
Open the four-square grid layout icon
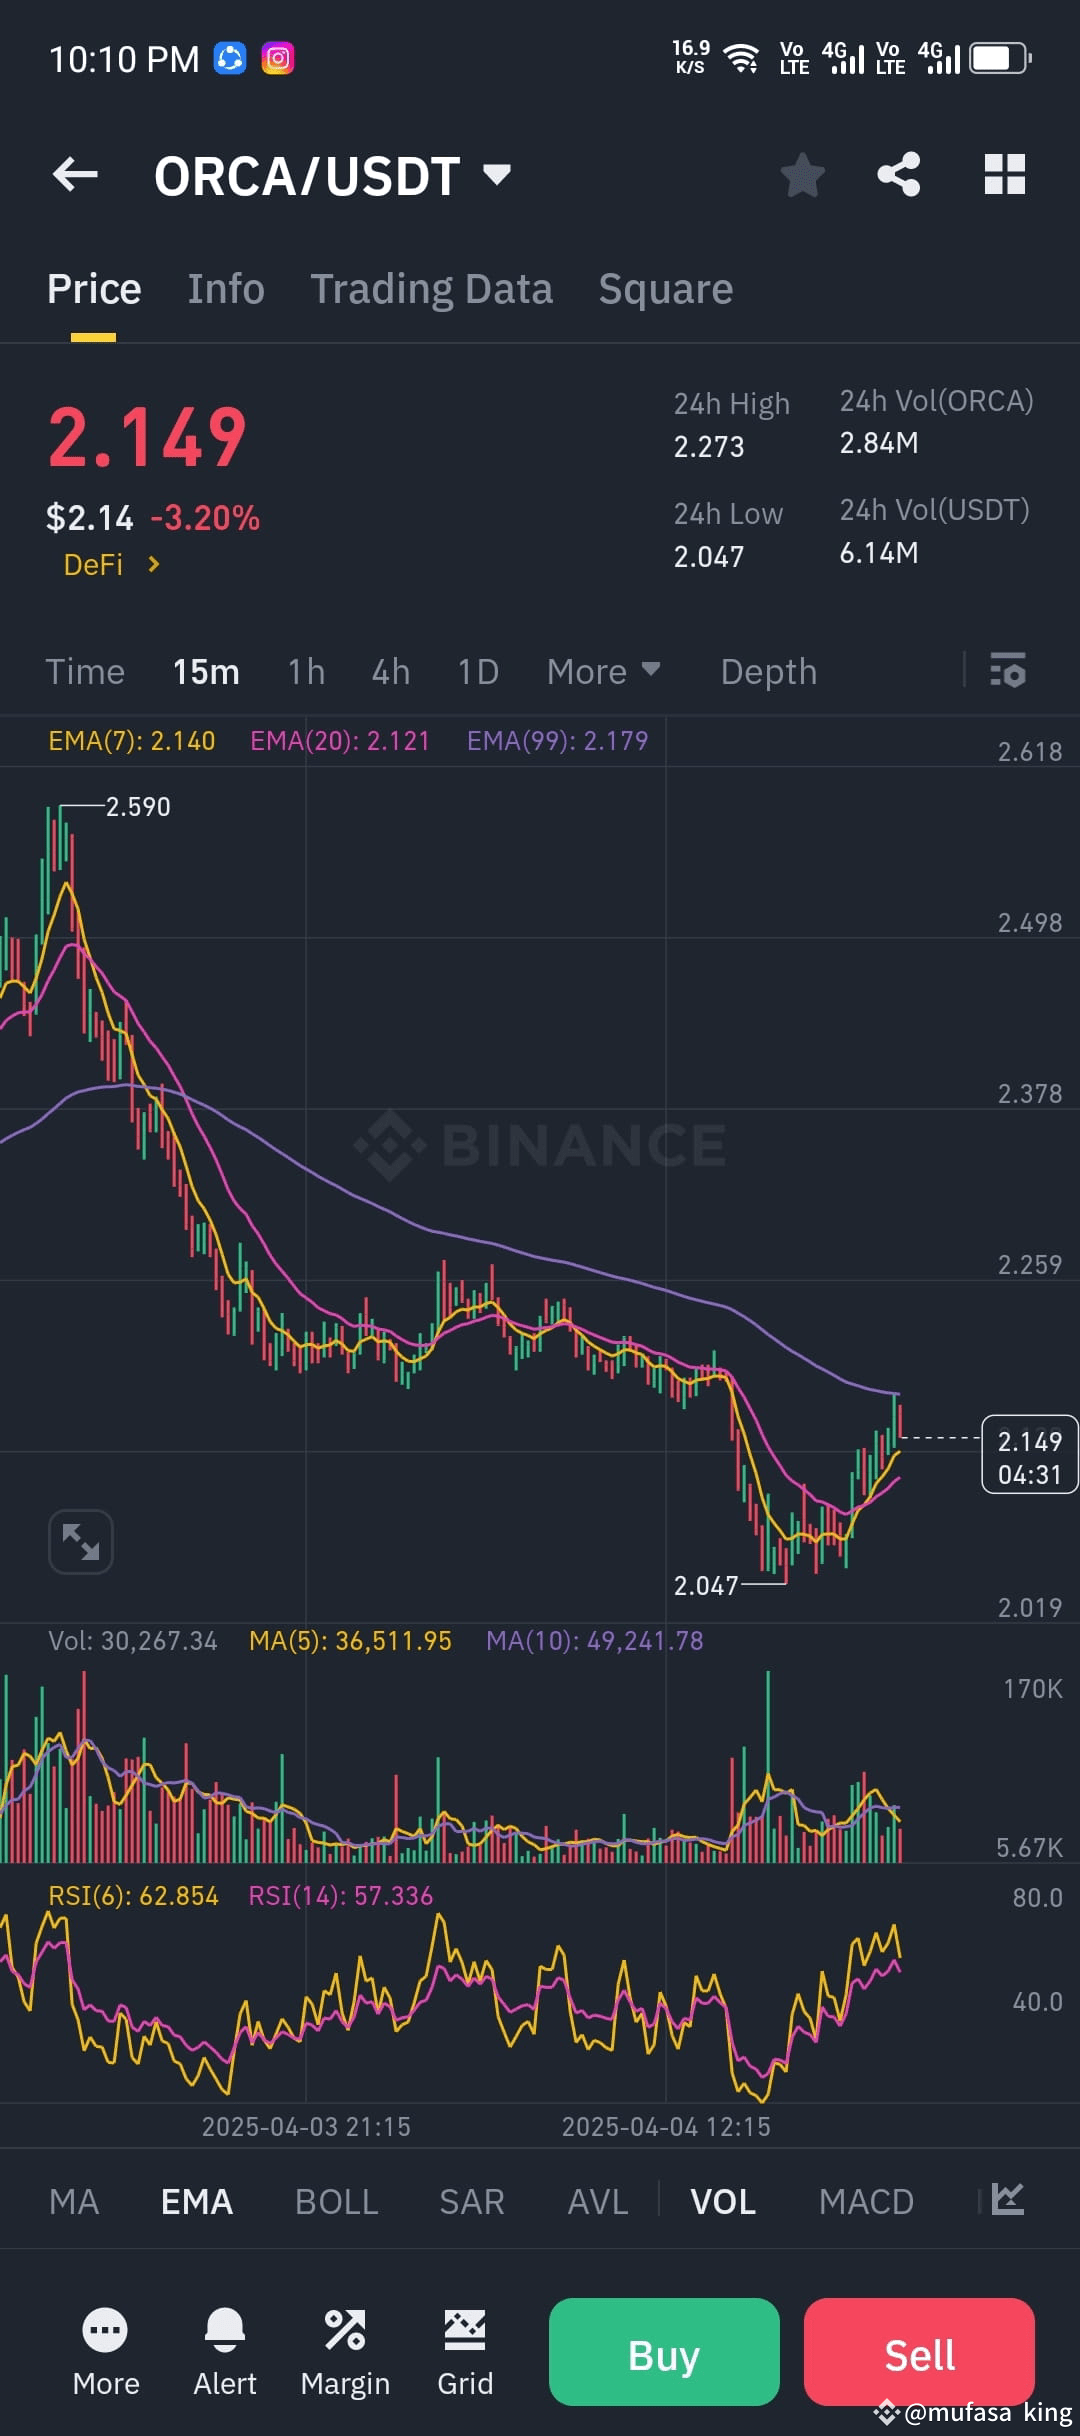coord(1004,174)
